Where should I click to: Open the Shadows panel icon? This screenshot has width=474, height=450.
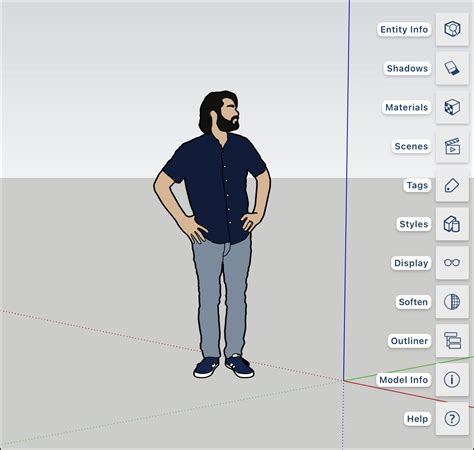tap(452, 68)
